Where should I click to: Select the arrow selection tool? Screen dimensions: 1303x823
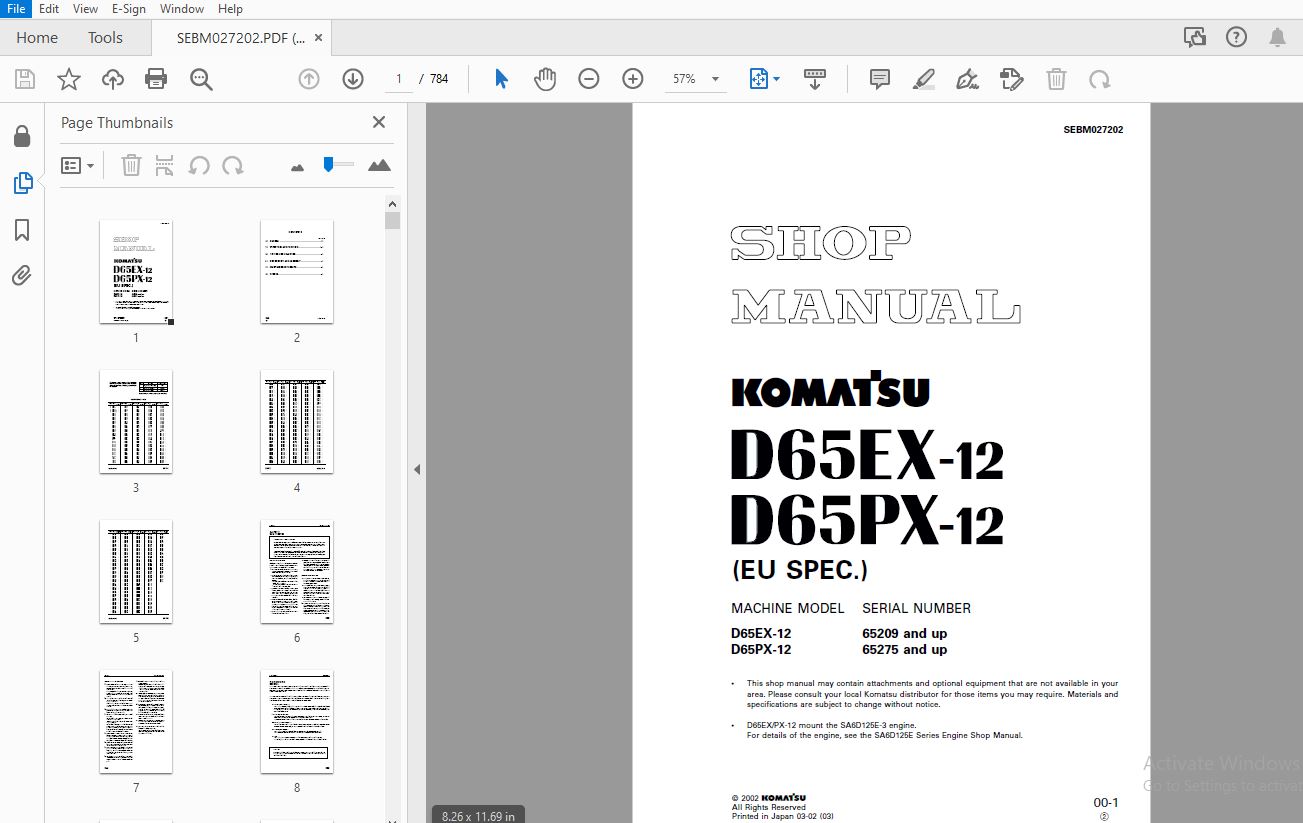tap(502, 79)
